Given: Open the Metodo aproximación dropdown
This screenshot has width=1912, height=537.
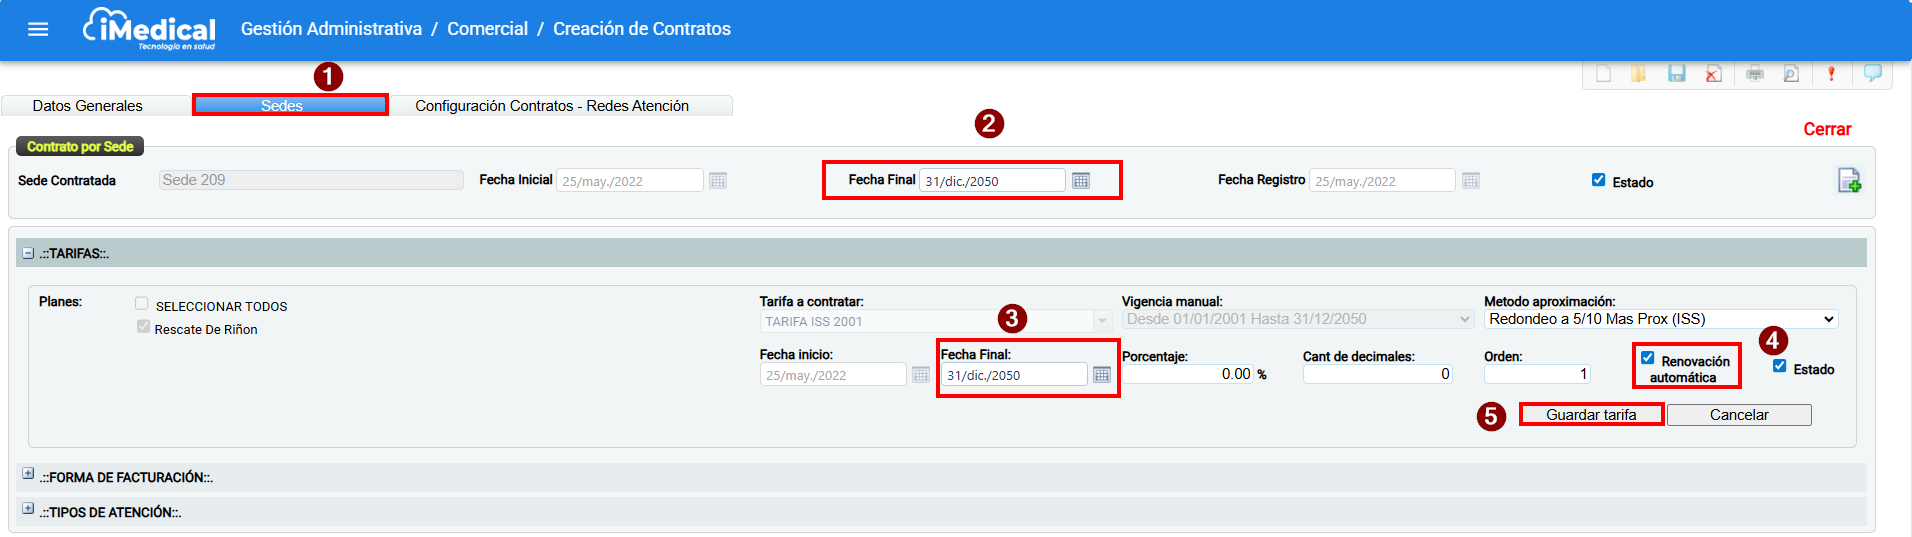Looking at the screenshot, I should click(1660, 319).
